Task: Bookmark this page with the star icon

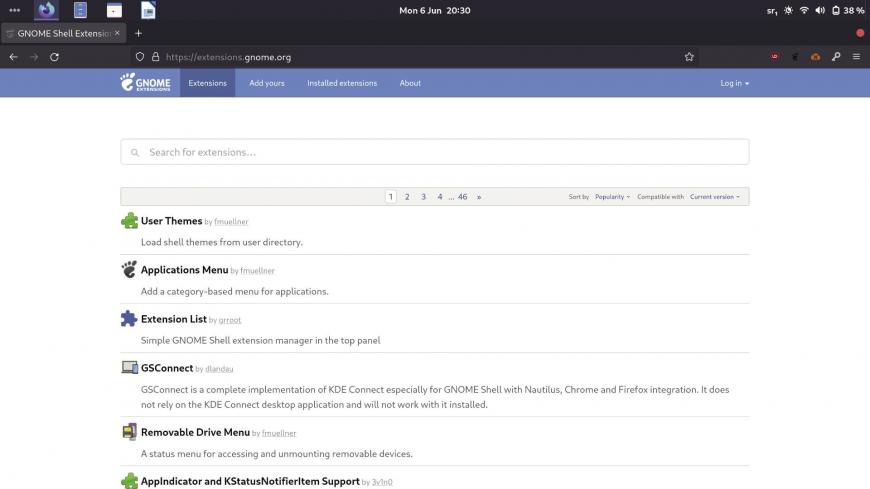Action: 689,57
